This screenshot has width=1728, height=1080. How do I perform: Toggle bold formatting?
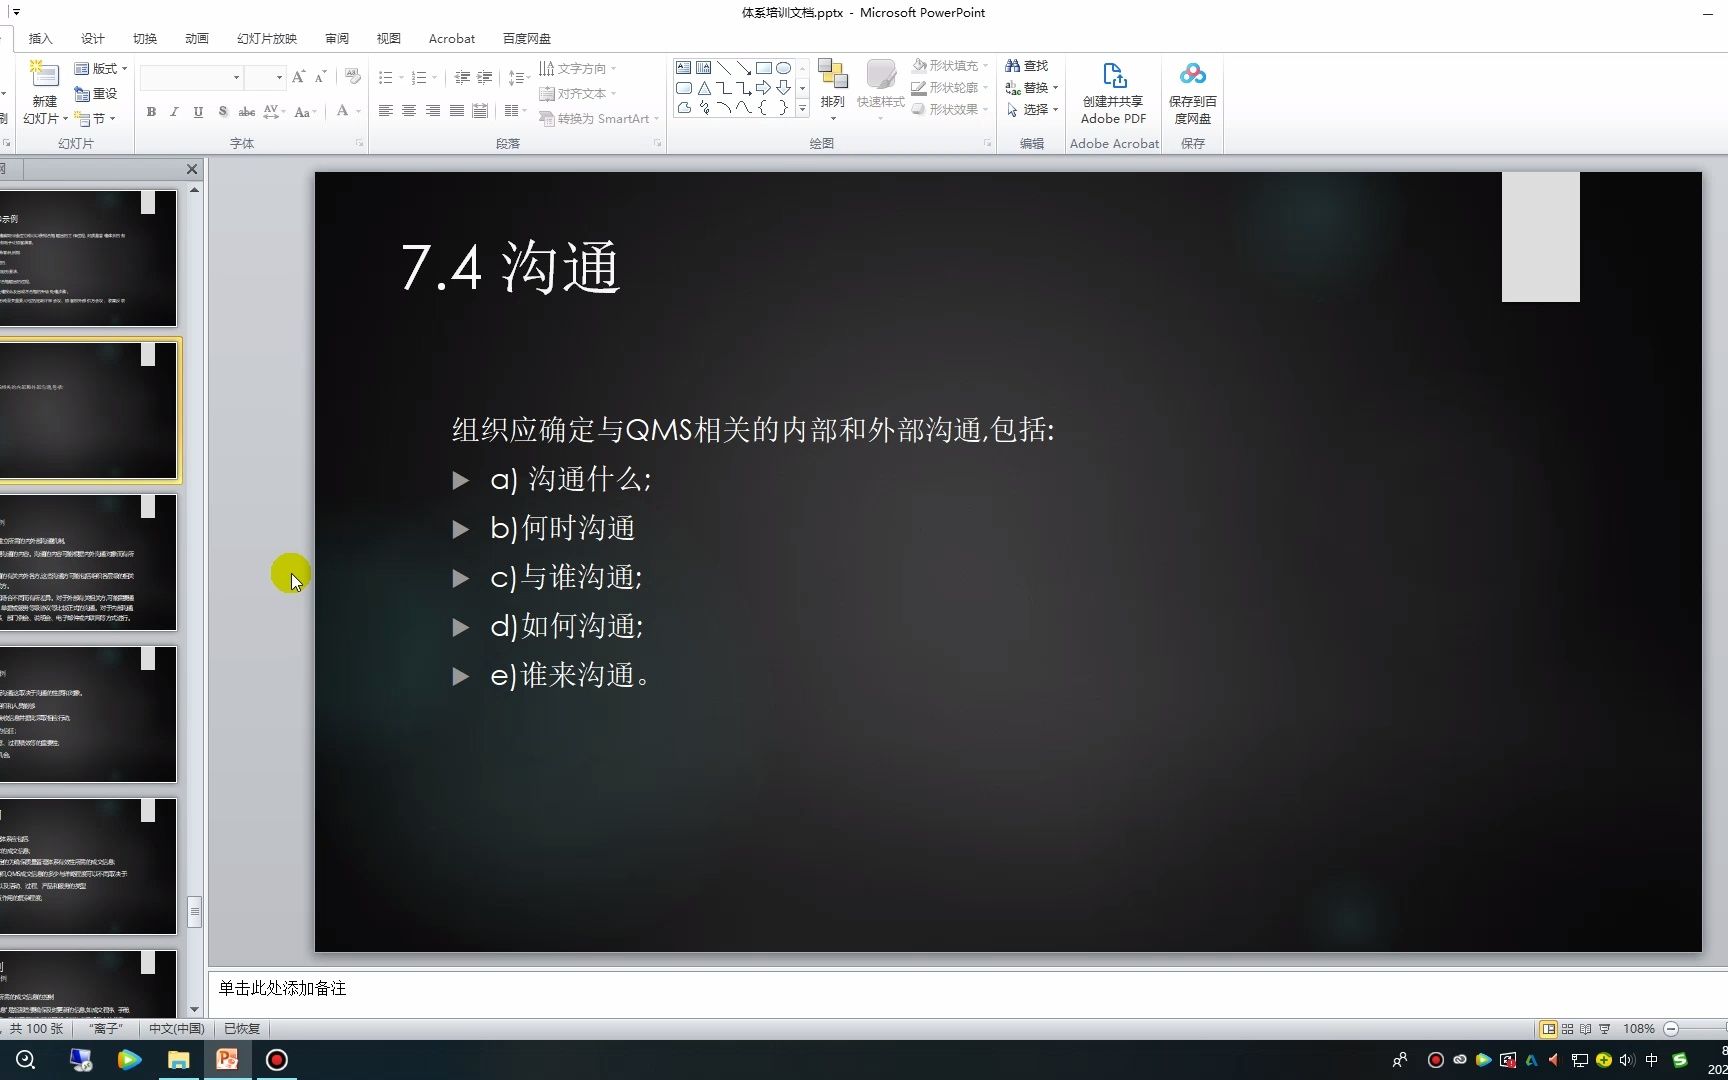click(x=151, y=112)
